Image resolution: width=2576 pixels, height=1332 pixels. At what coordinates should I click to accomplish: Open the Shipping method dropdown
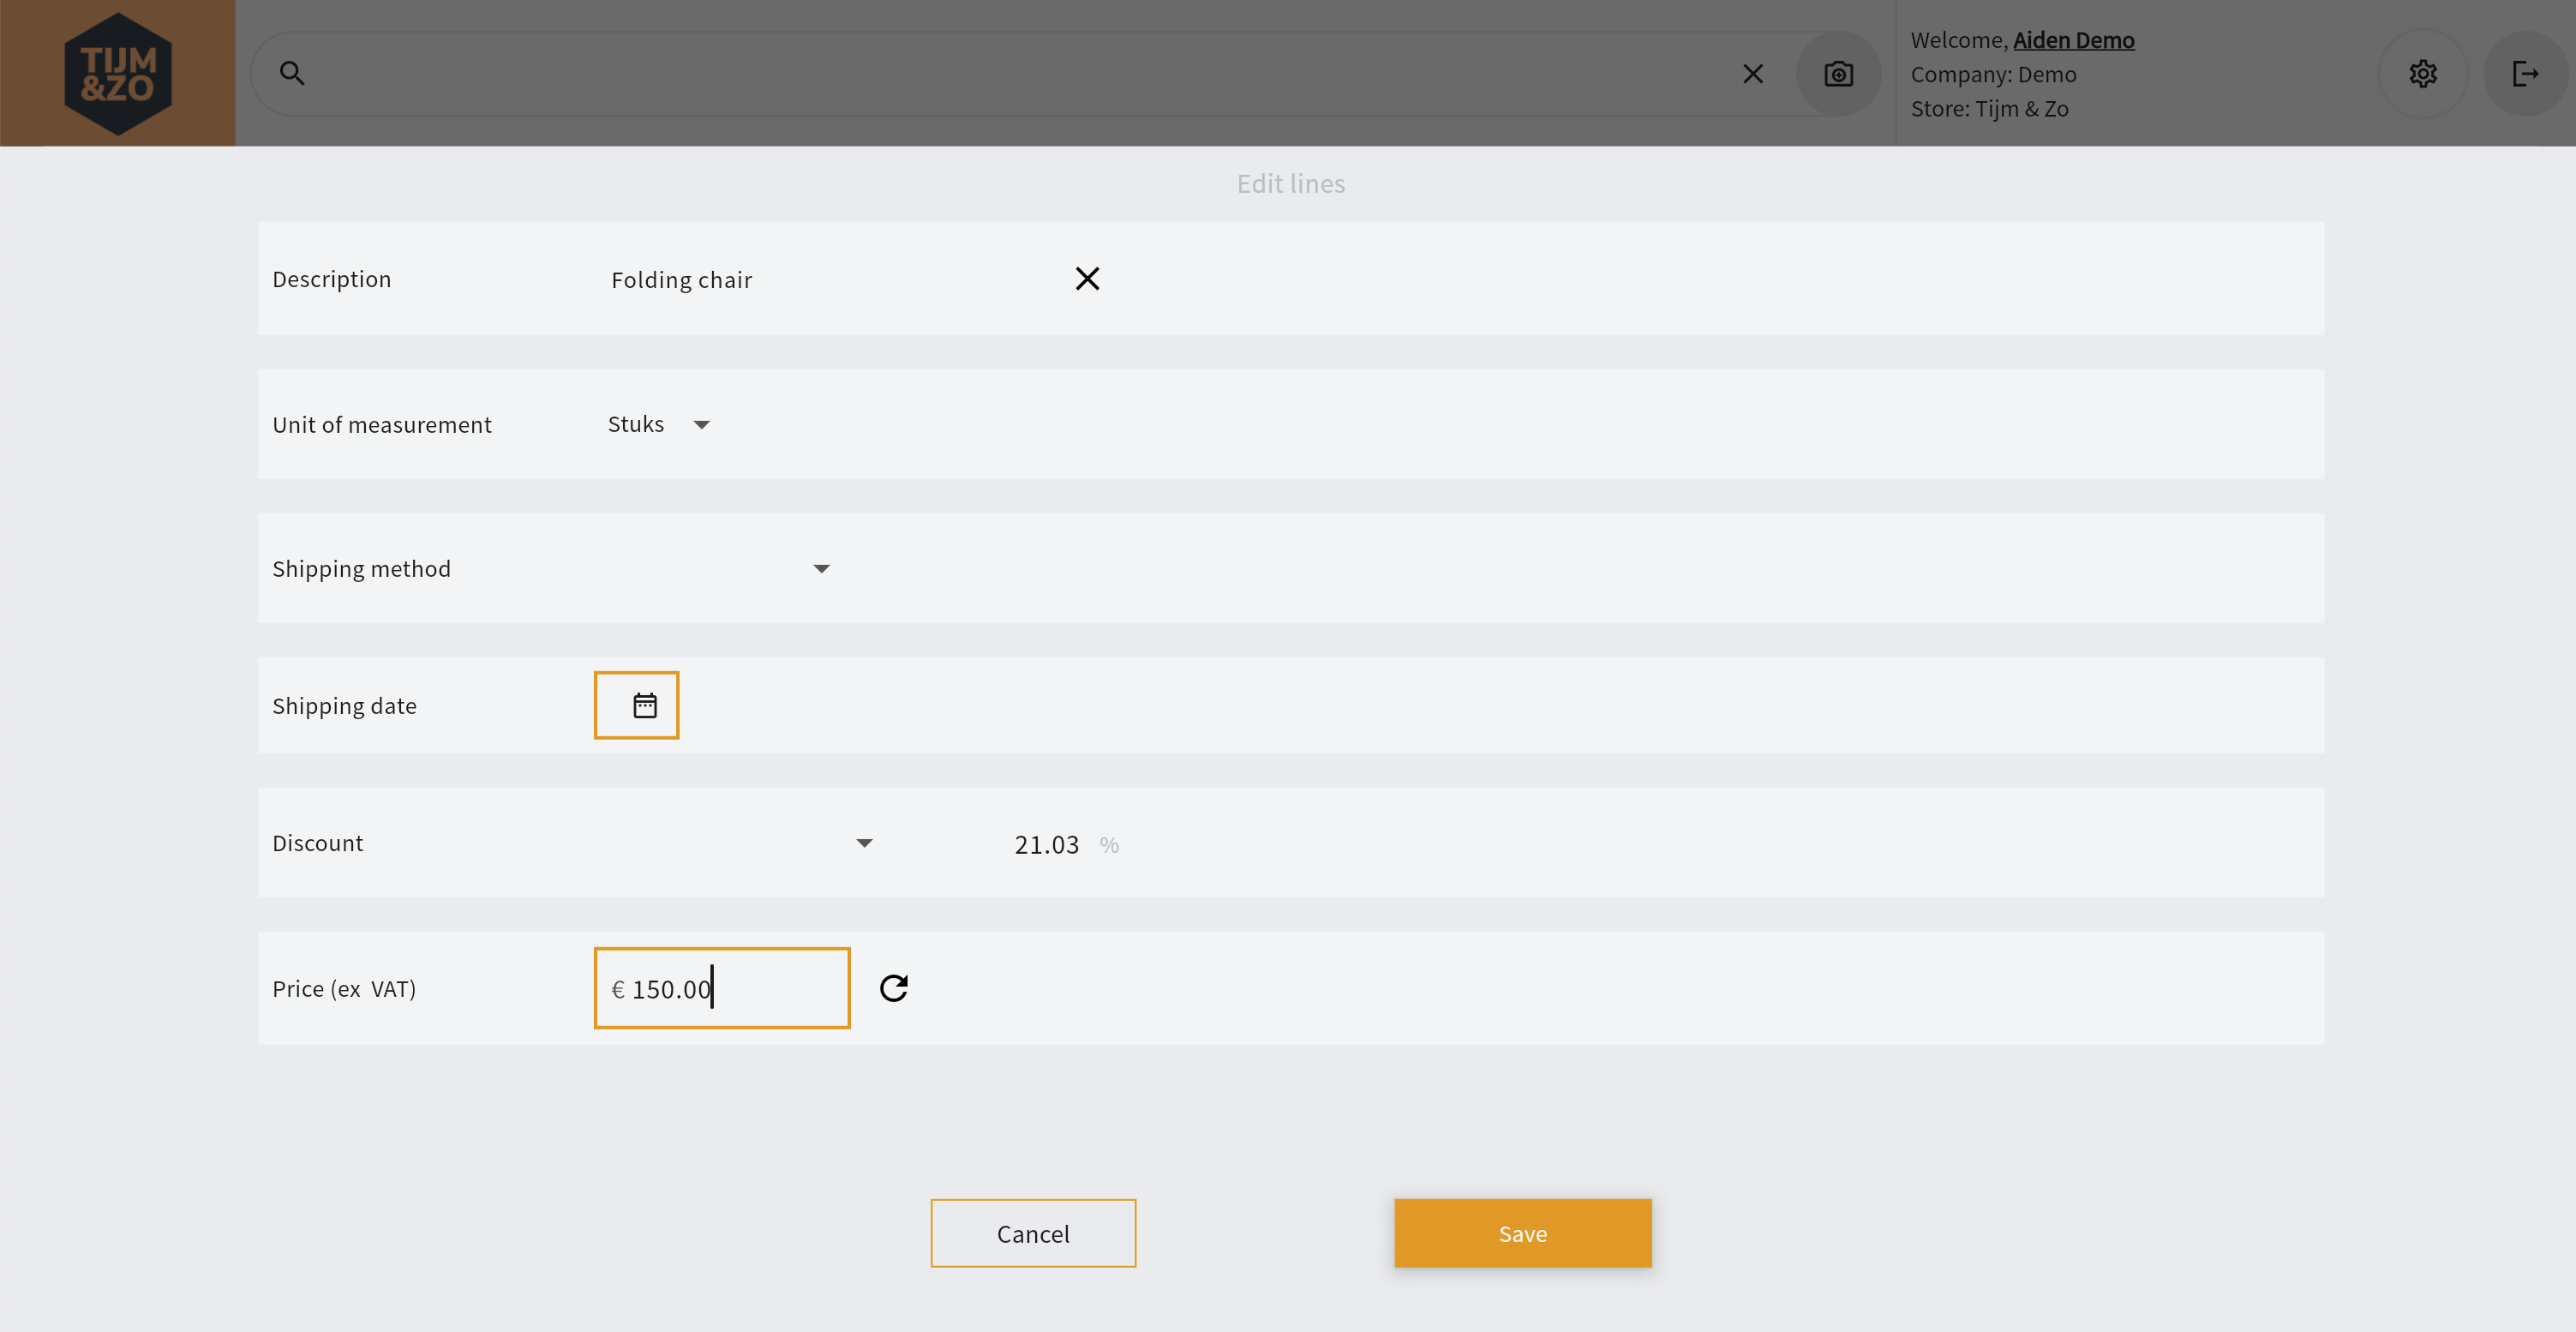(x=821, y=569)
